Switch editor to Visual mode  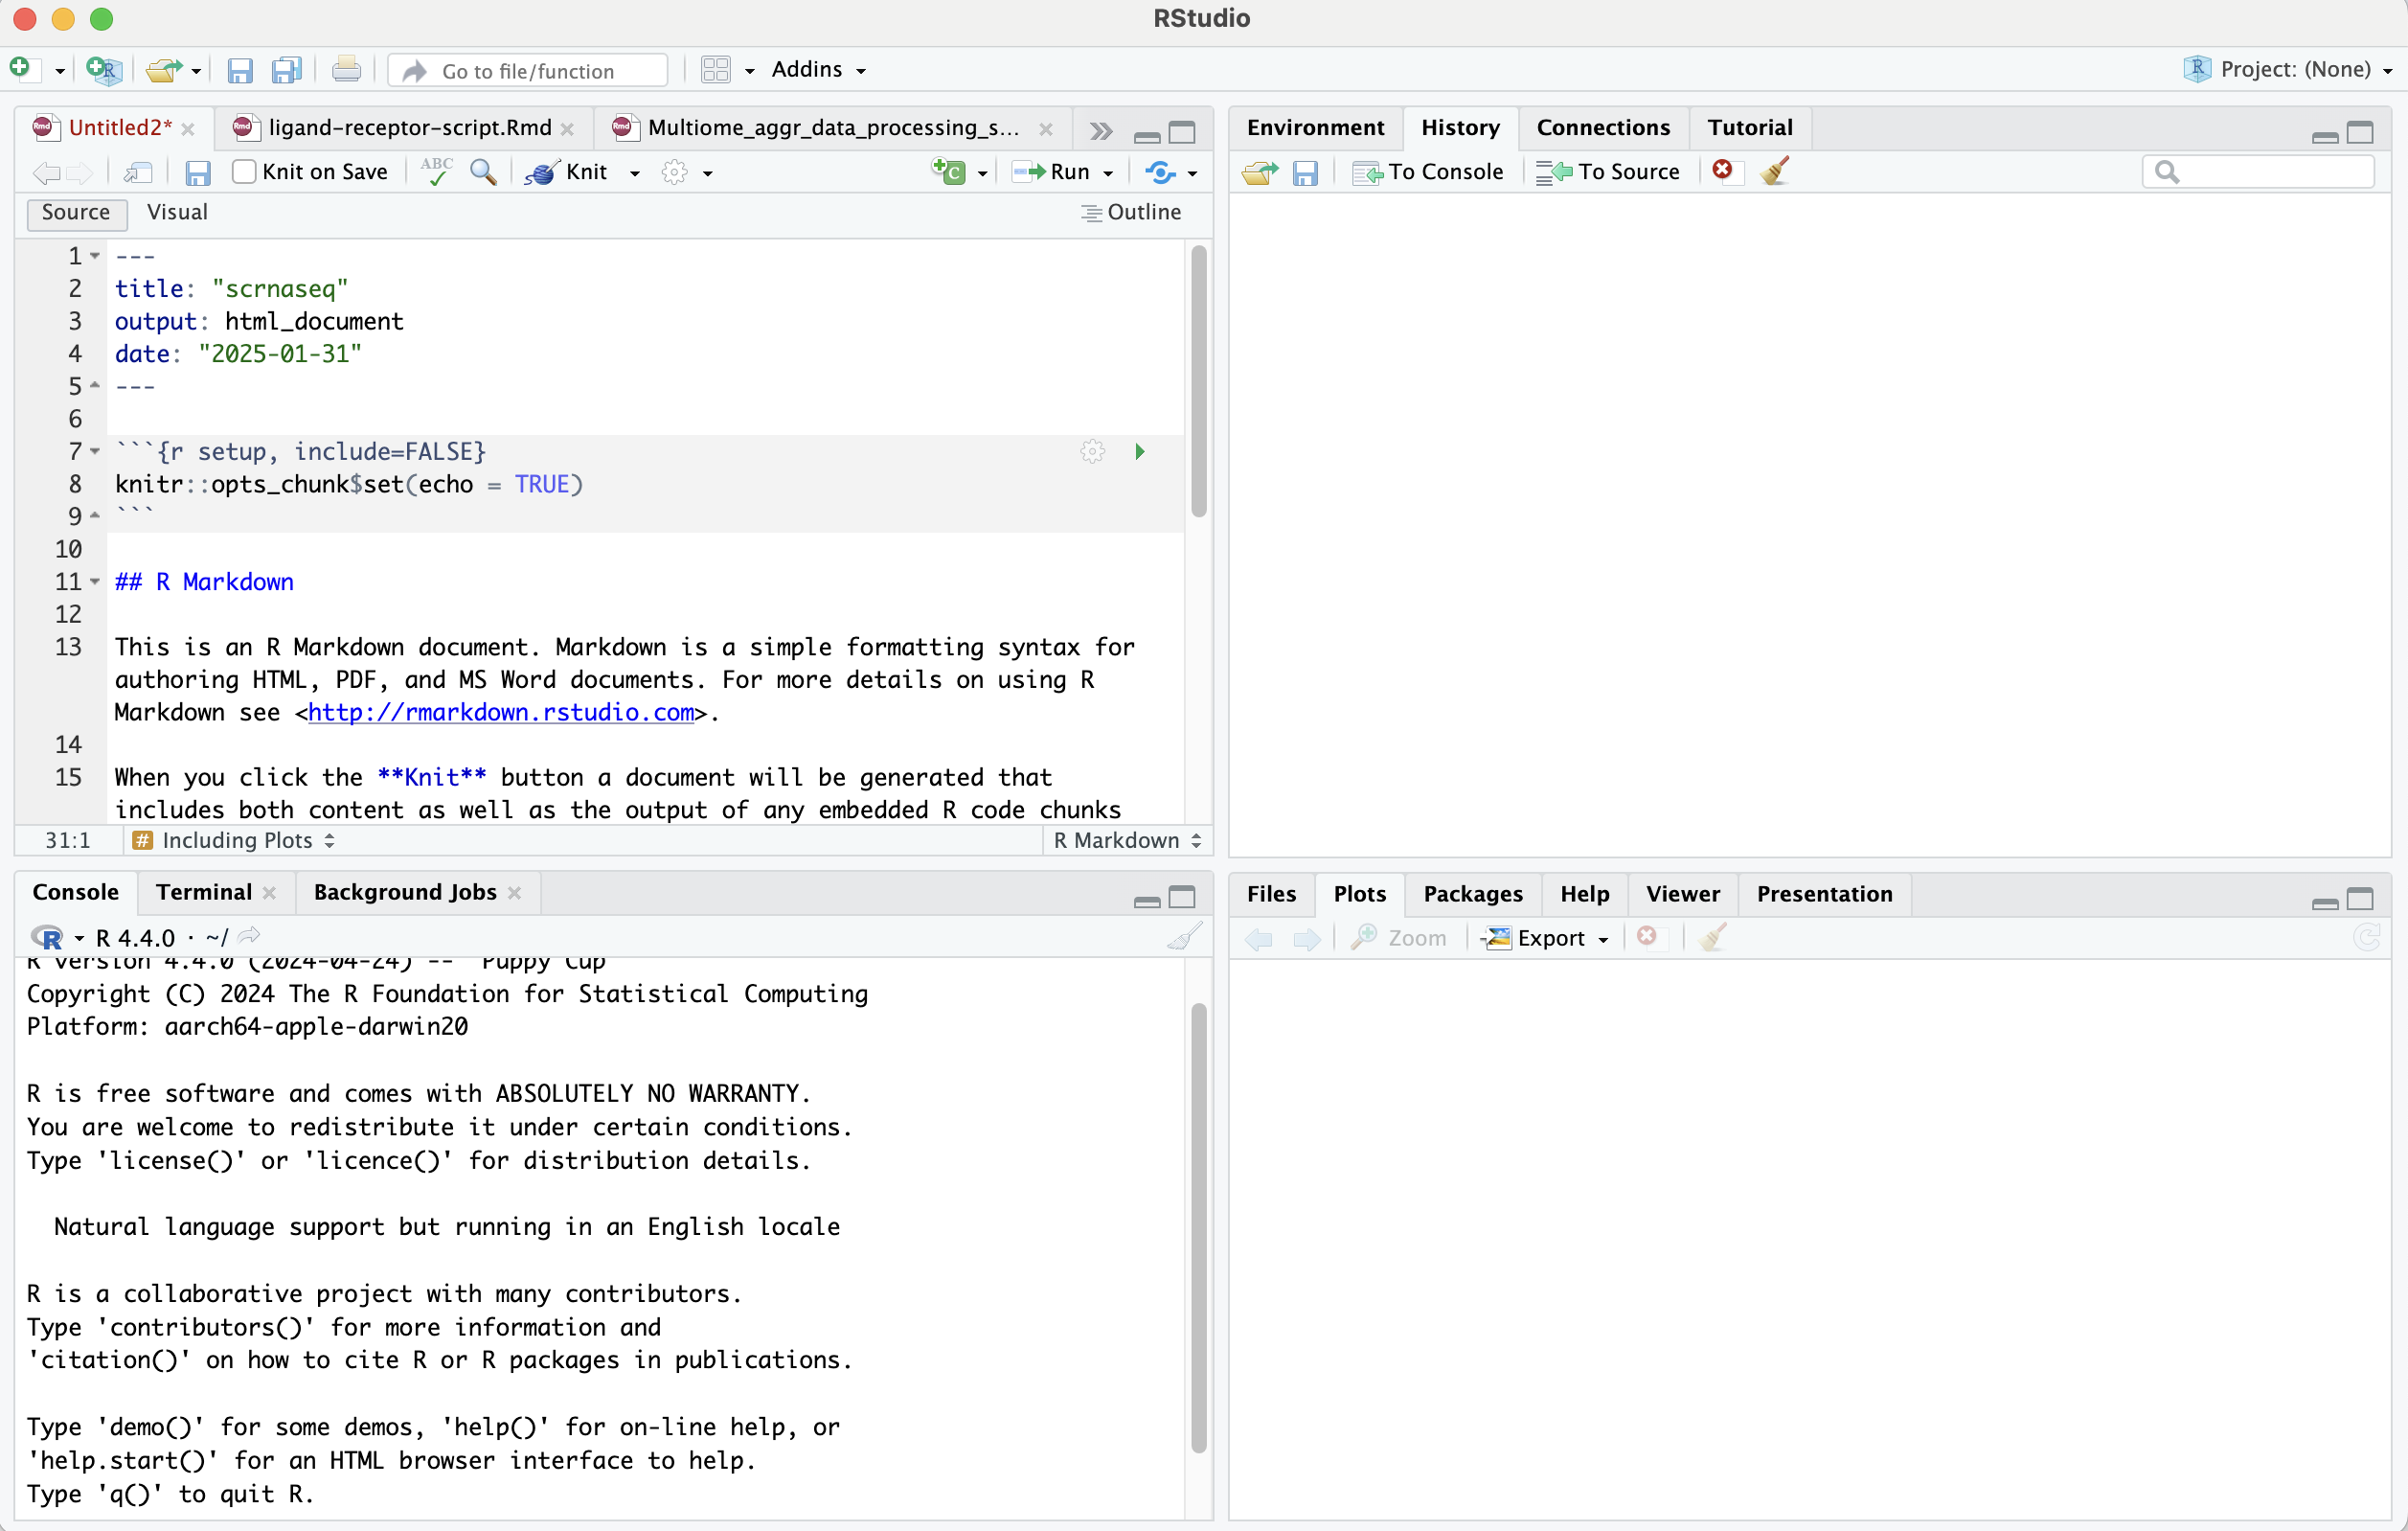click(177, 212)
